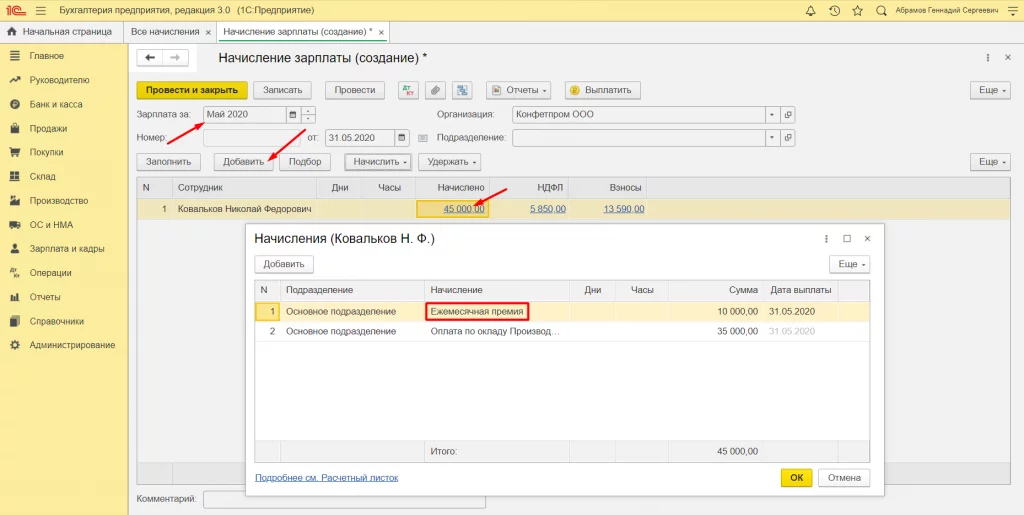
Task: Expand the Удержать dropdown button
Action: coord(449,161)
